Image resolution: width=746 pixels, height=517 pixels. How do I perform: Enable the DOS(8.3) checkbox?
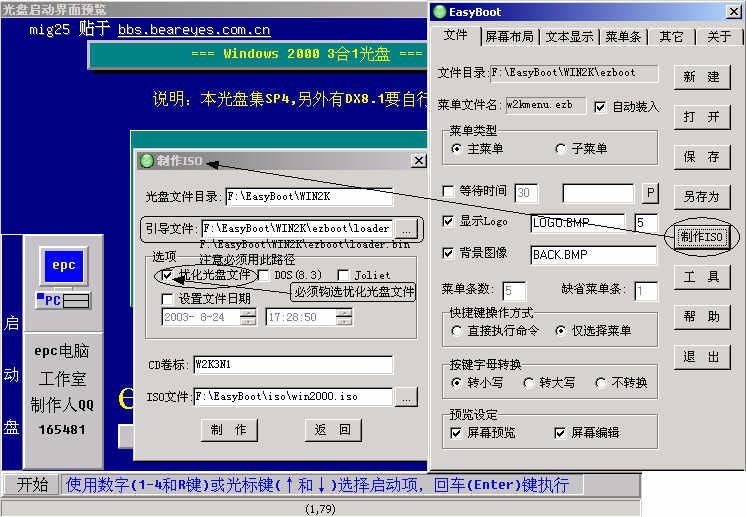pyautogui.click(x=263, y=275)
